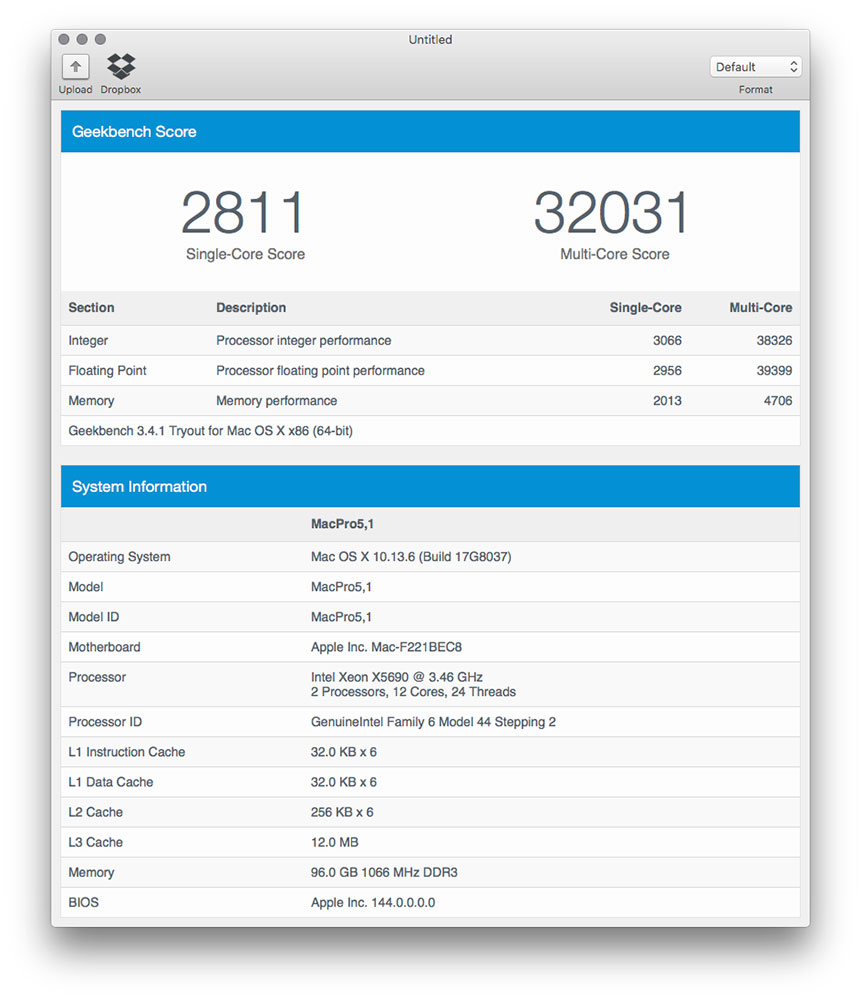Click the 2811 single-core score
The width and height of the screenshot is (861, 1000).
tap(244, 214)
